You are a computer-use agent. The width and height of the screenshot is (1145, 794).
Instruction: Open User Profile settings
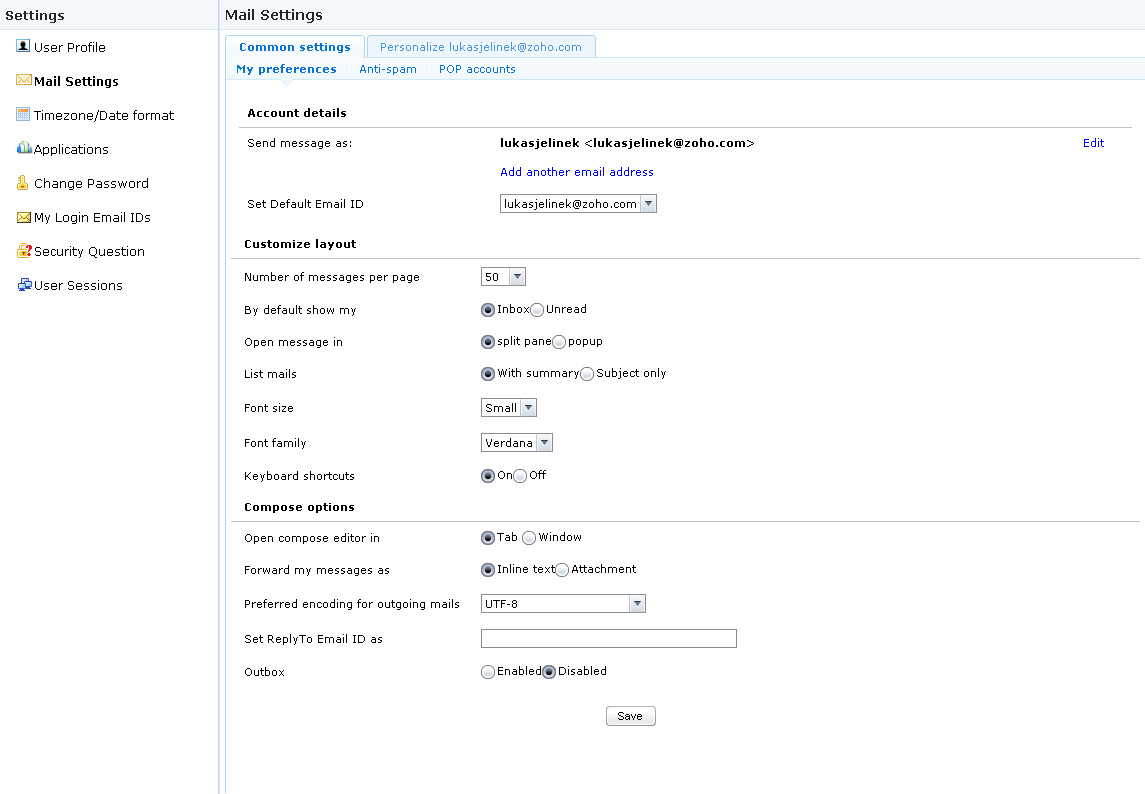click(69, 47)
